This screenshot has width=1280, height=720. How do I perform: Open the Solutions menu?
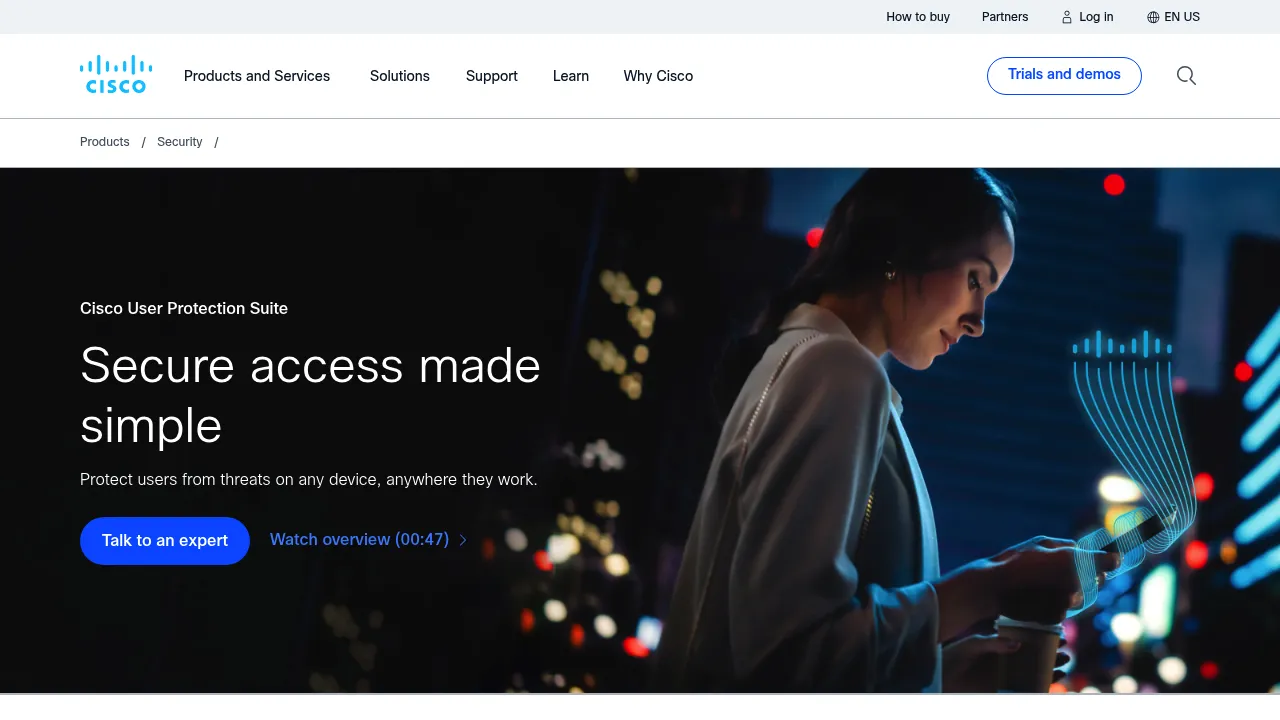(400, 76)
